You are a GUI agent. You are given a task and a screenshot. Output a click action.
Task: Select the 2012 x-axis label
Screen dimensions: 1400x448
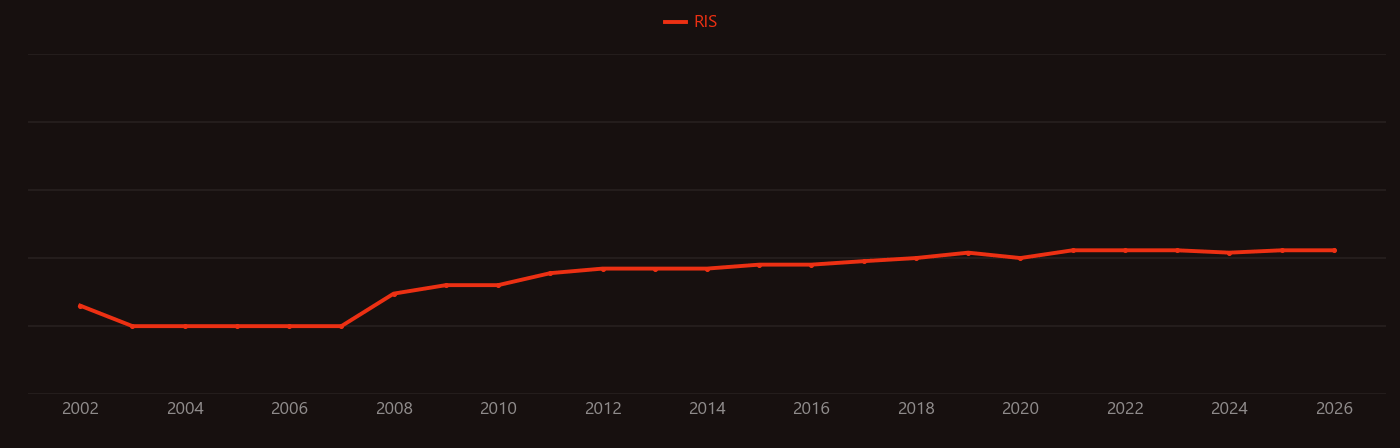603,409
